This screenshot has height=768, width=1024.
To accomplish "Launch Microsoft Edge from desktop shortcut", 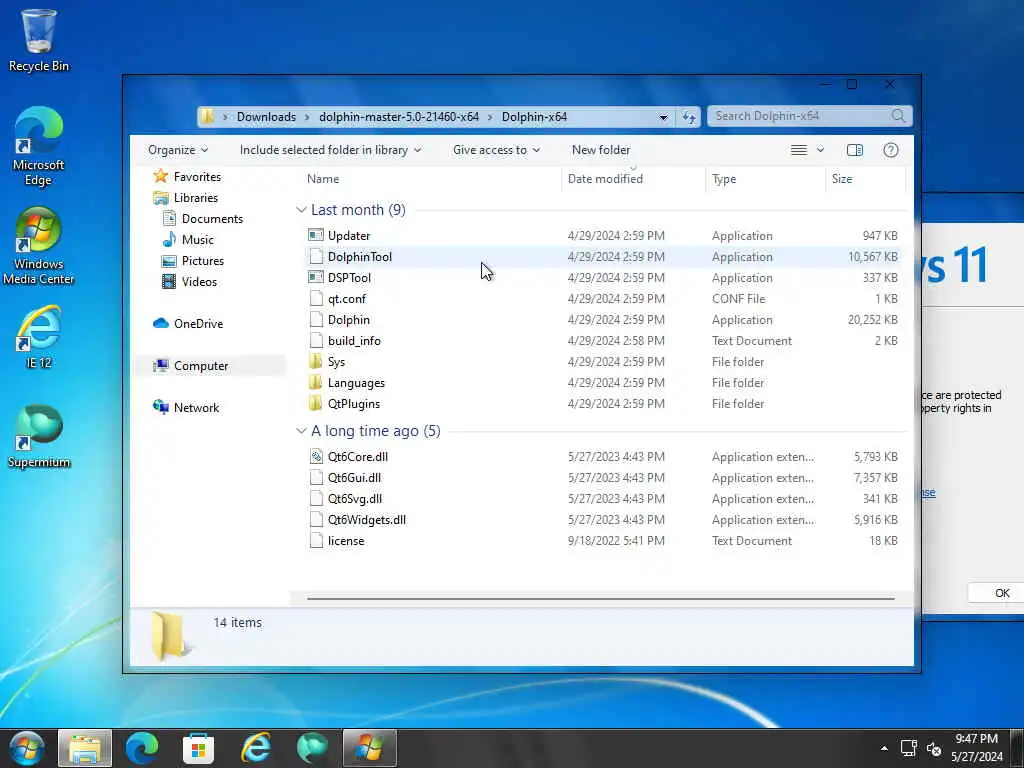I will tap(39, 146).
